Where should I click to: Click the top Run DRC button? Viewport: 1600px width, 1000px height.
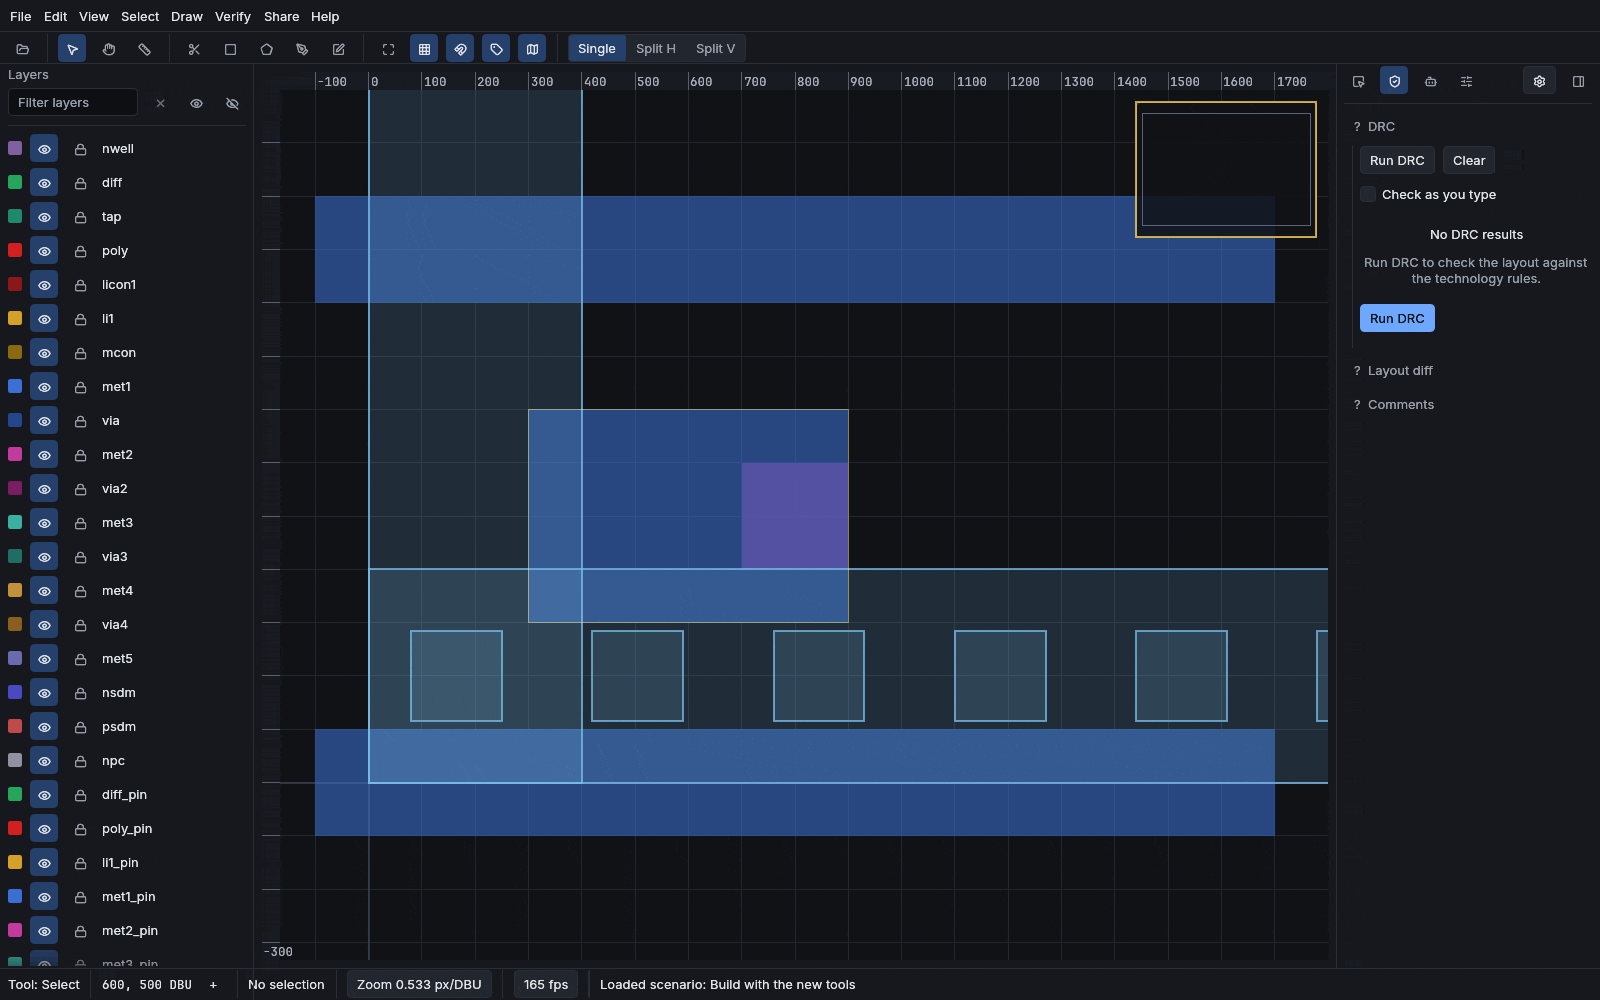[x=1397, y=160]
